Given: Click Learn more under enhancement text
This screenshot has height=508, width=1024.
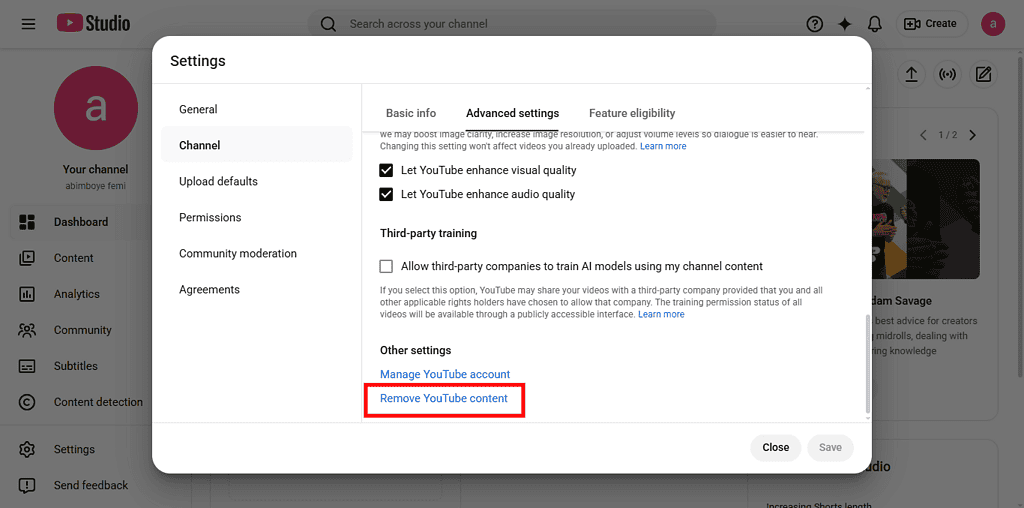Looking at the screenshot, I should [663, 146].
